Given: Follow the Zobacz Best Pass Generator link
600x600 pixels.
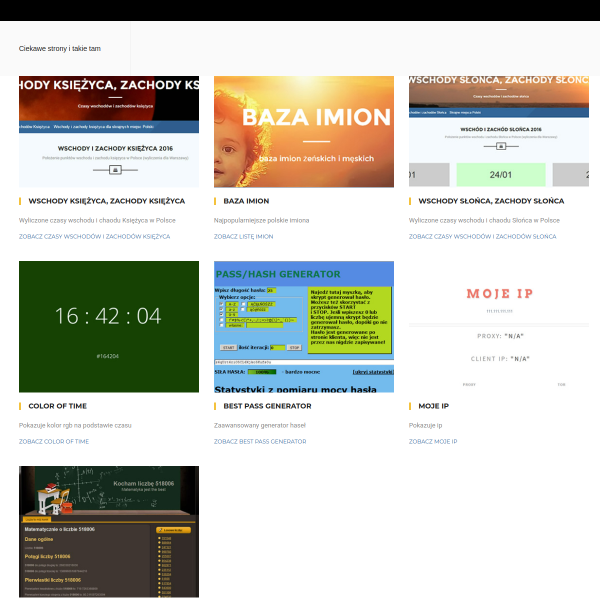Looking at the screenshot, I should (260, 442).
